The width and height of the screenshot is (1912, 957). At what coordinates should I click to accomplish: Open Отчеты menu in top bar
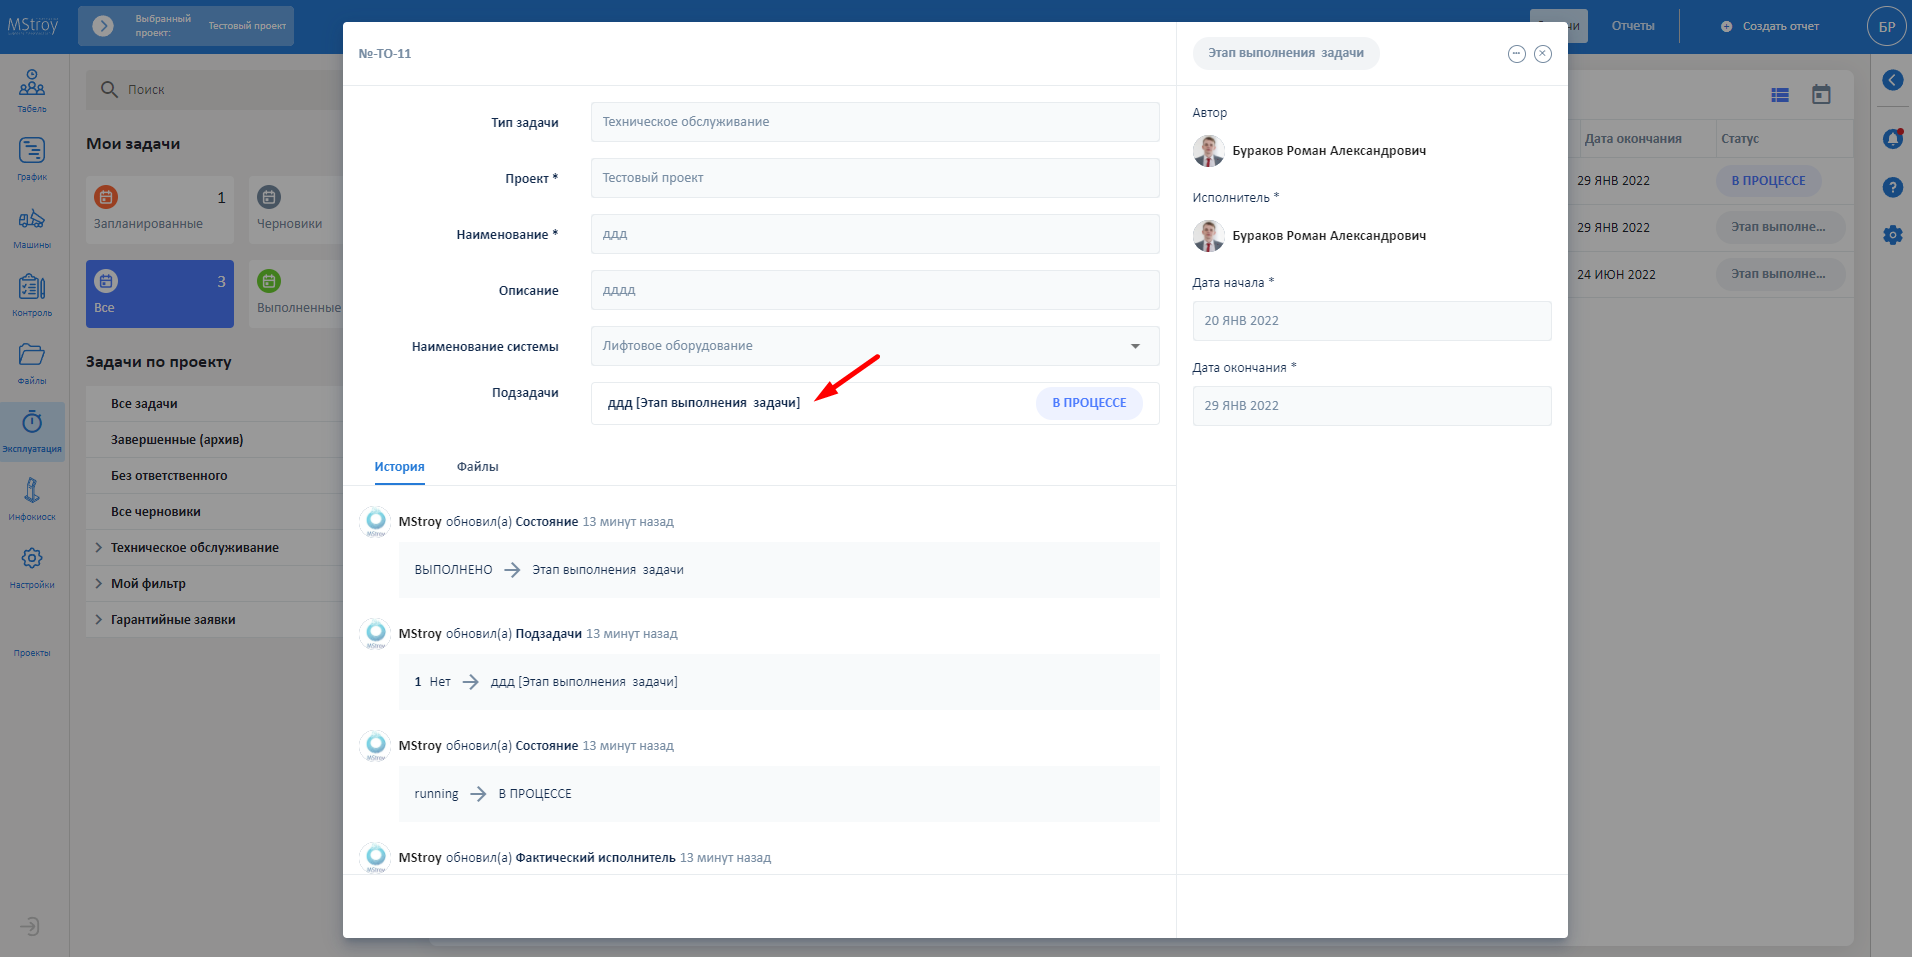pos(1633,26)
